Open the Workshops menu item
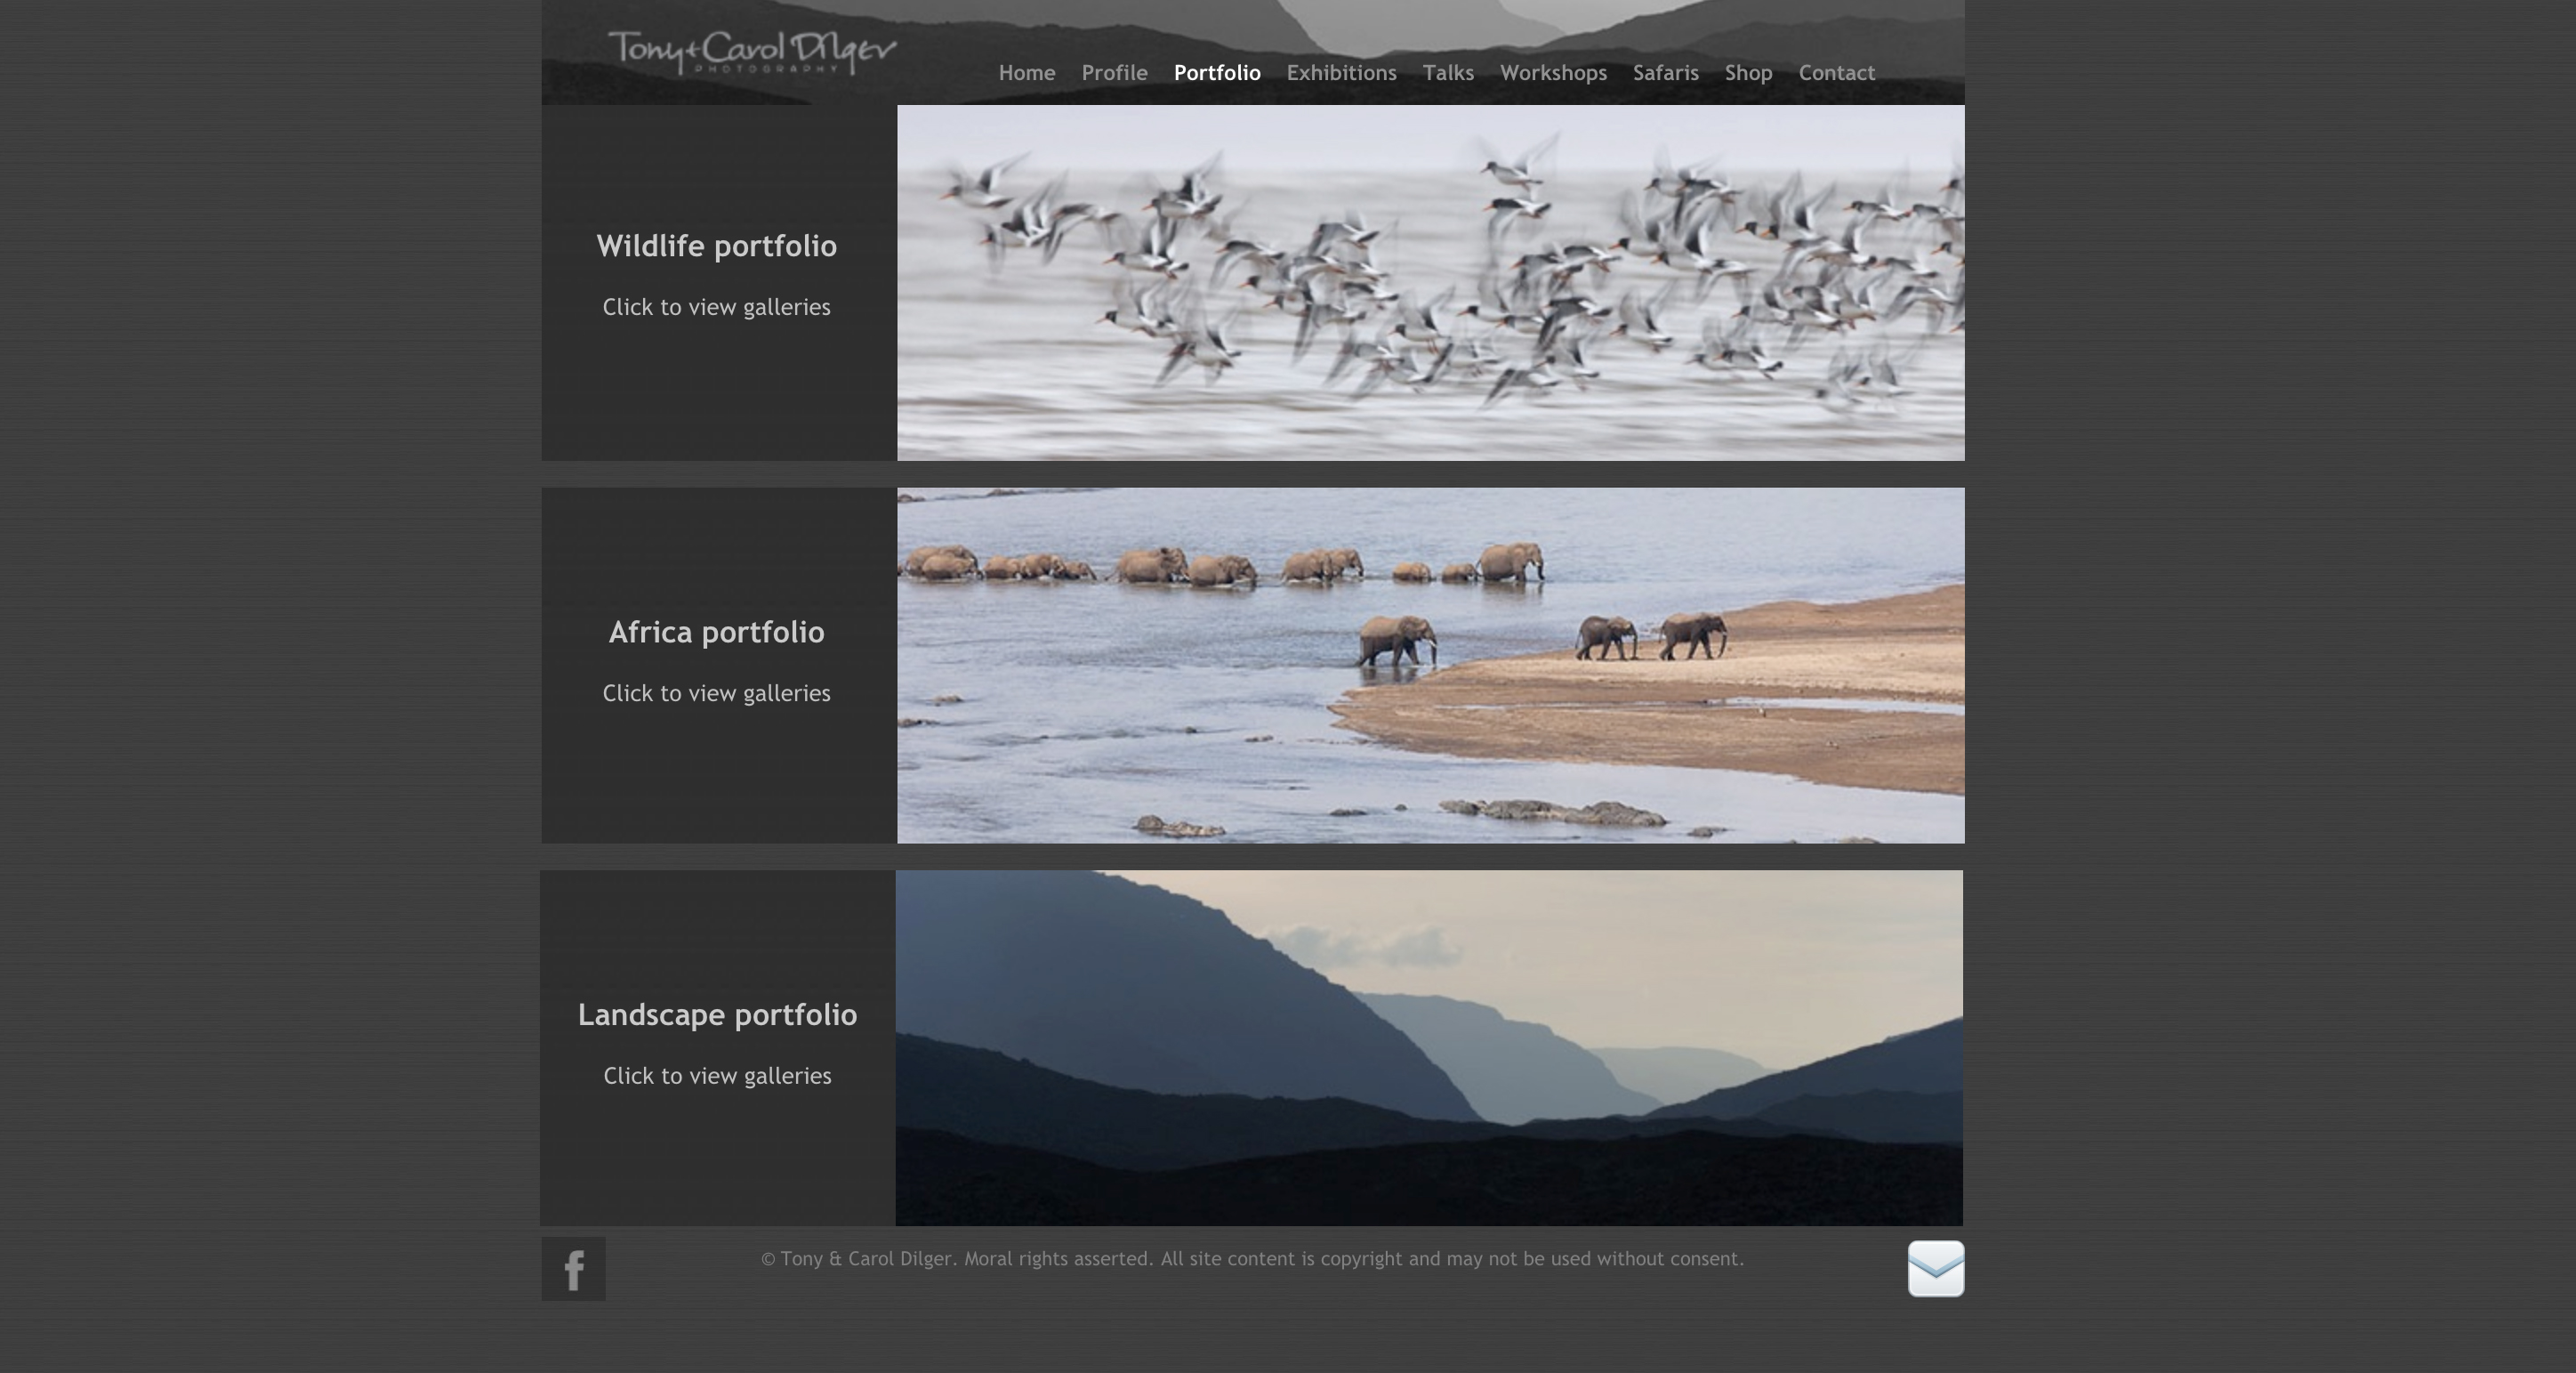The image size is (2576, 1373). click(x=1553, y=73)
